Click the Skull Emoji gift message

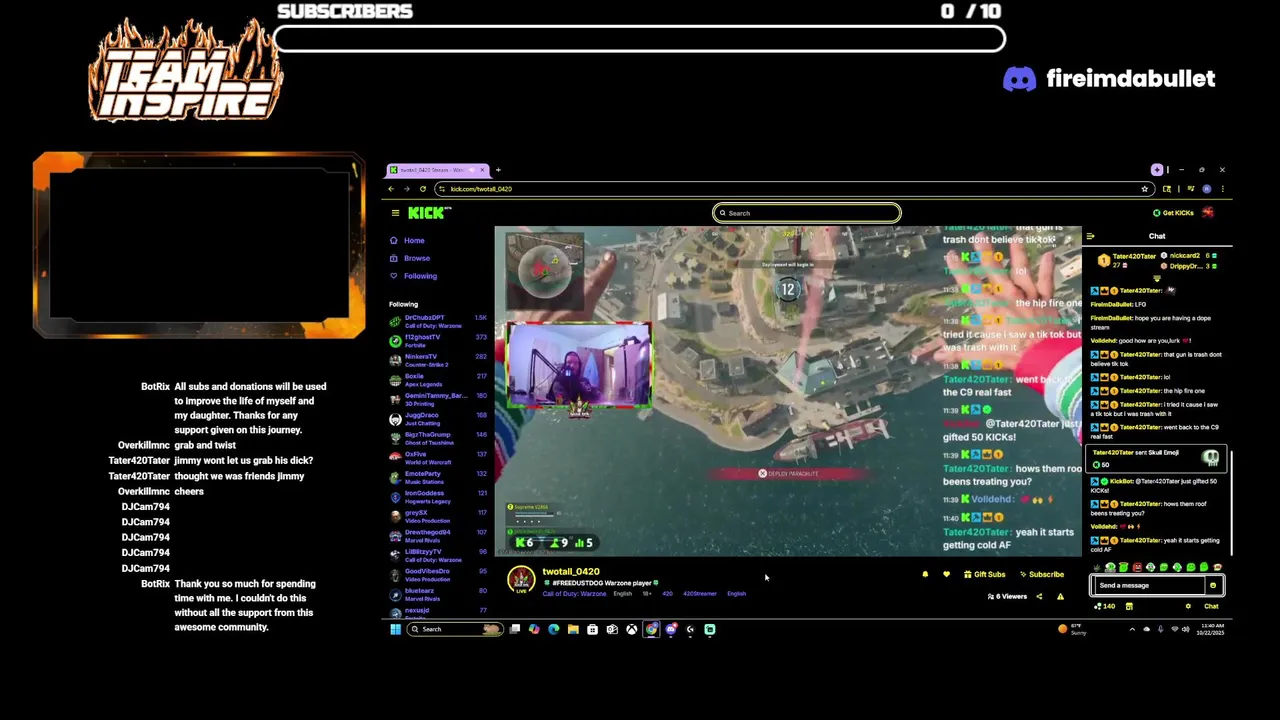pos(1157,458)
